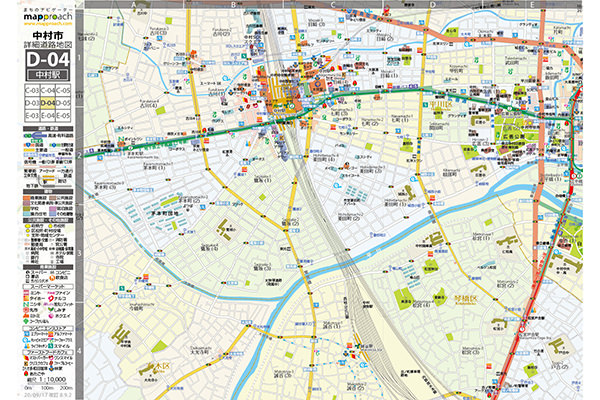
Task: Click the 信号機 traffic signal legend symbol
Action: click(x=31, y=158)
